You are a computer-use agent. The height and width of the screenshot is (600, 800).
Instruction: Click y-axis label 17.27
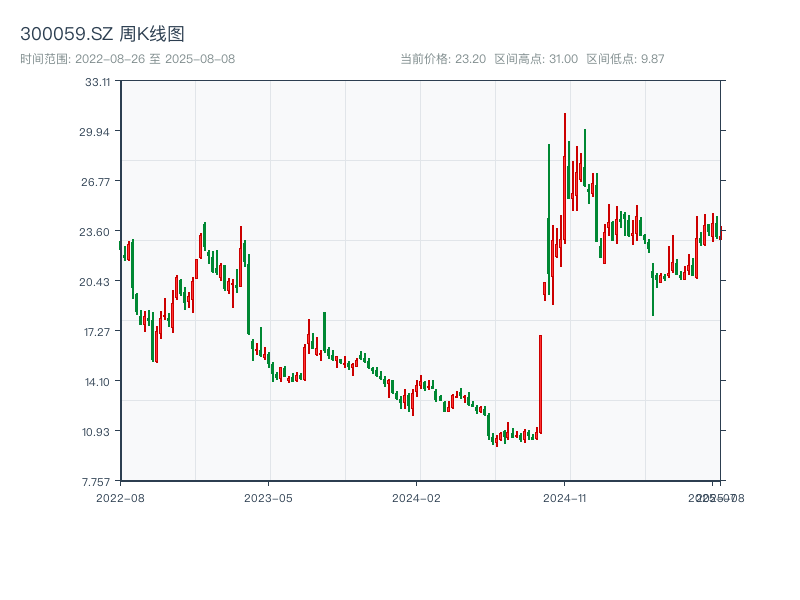point(97,332)
